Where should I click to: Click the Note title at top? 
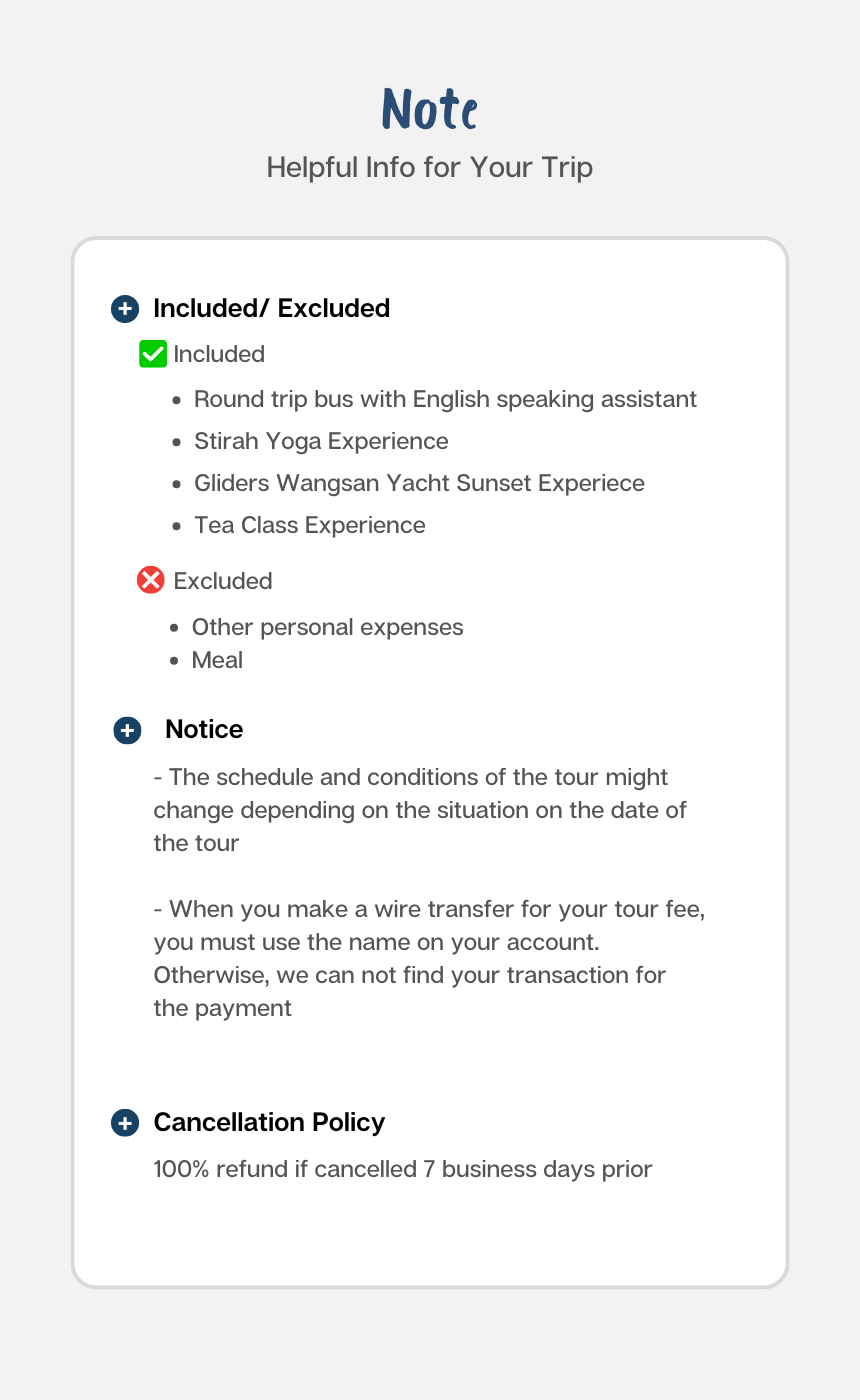click(430, 109)
